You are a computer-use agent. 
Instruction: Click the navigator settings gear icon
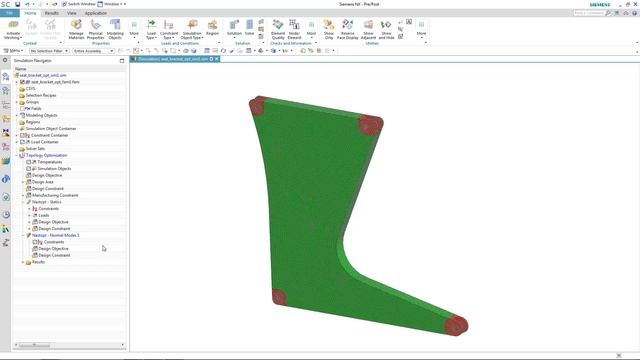5,60
